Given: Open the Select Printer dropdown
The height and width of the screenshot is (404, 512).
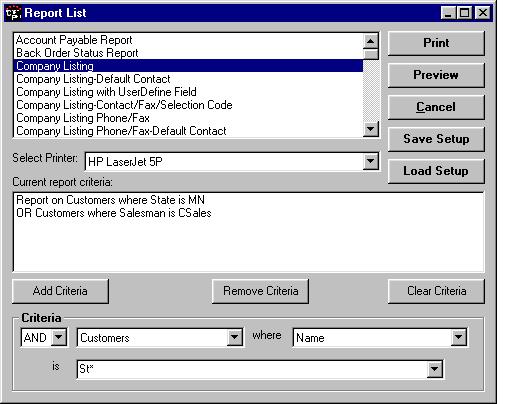Looking at the screenshot, I should point(370,161).
